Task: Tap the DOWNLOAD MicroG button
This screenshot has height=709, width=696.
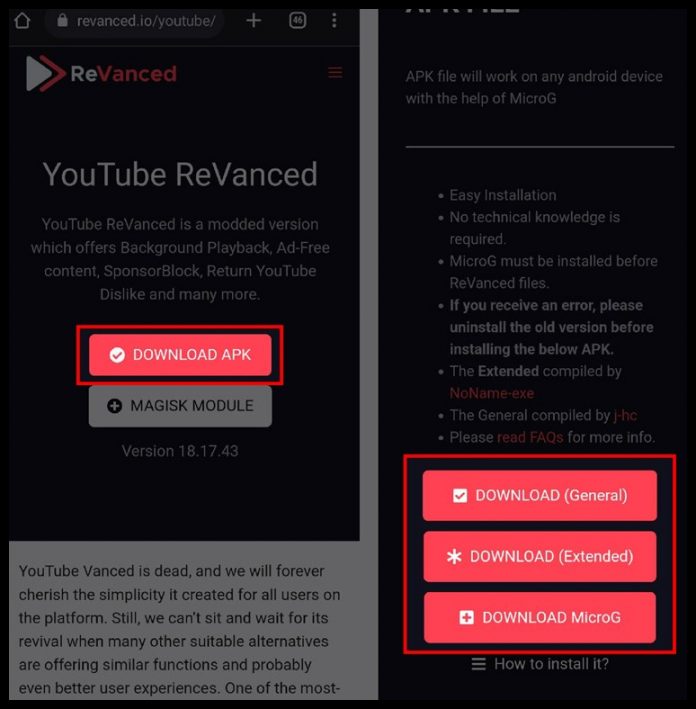Action: click(x=539, y=617)
